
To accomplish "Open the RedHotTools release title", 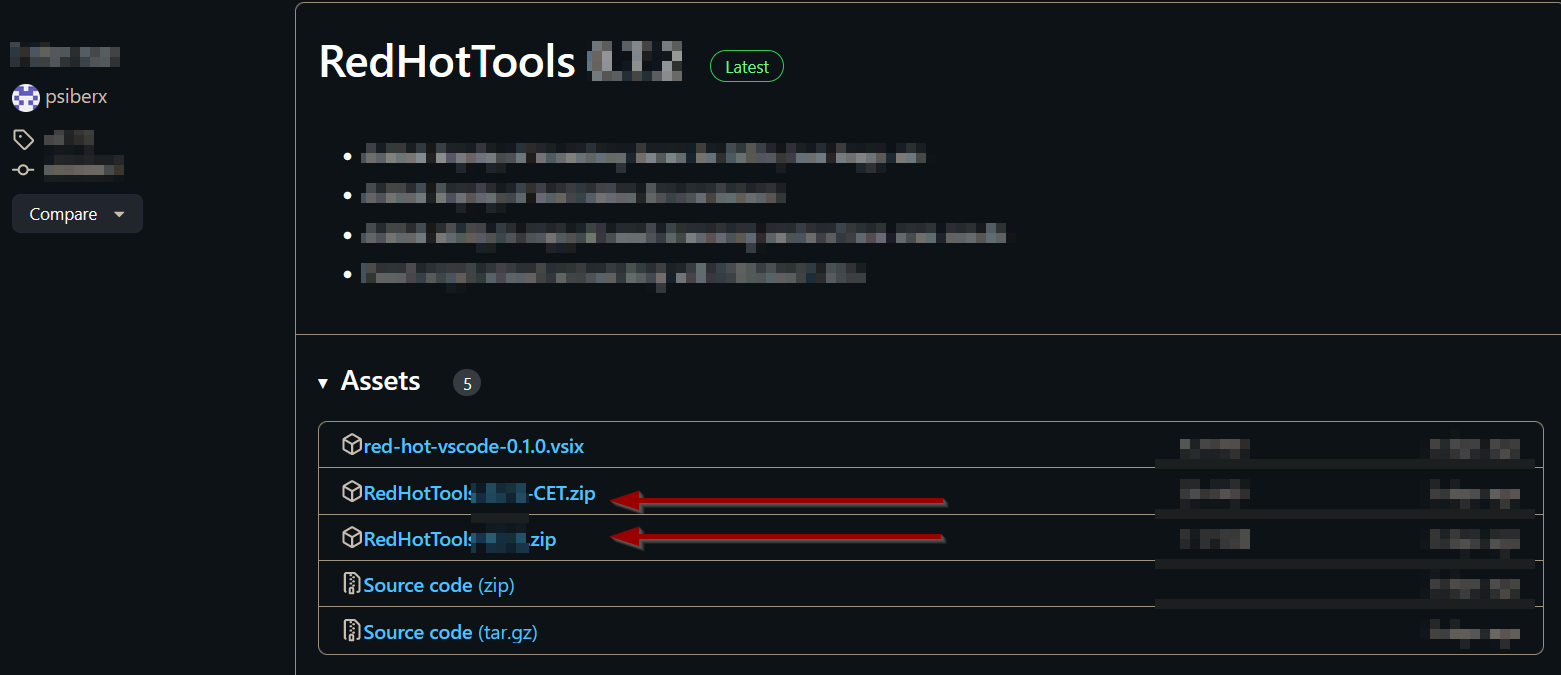I will point(447,62).
